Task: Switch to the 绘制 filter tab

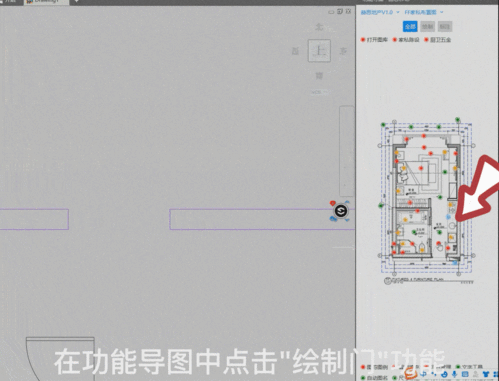Action: 427,27
